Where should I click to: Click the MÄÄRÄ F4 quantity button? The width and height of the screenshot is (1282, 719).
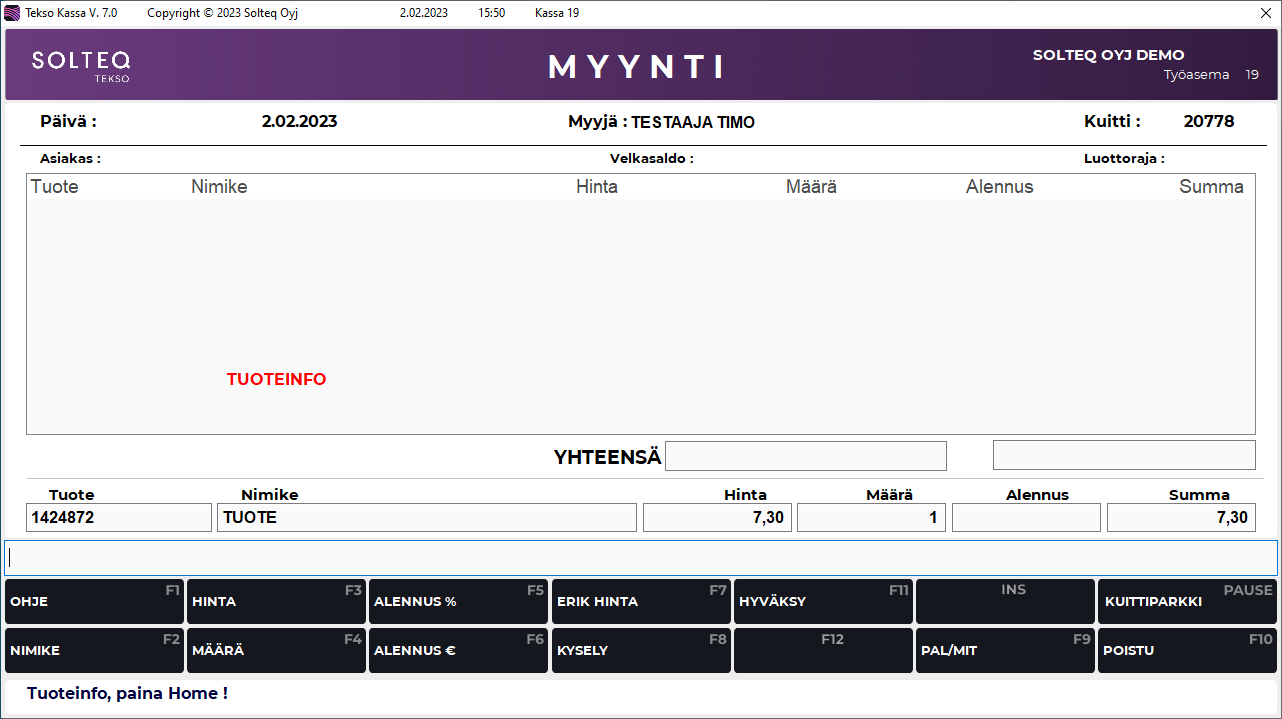(x=275, y=650)
